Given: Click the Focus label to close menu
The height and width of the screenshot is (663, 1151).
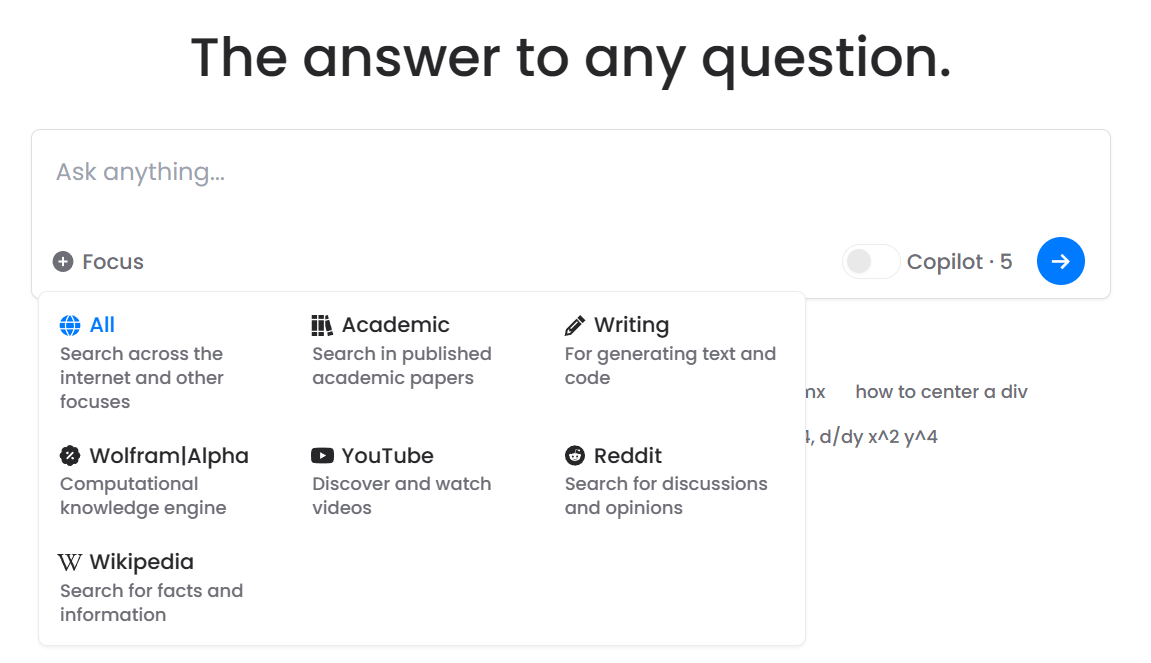Looking at the screenshot, I should pos(113,262).
